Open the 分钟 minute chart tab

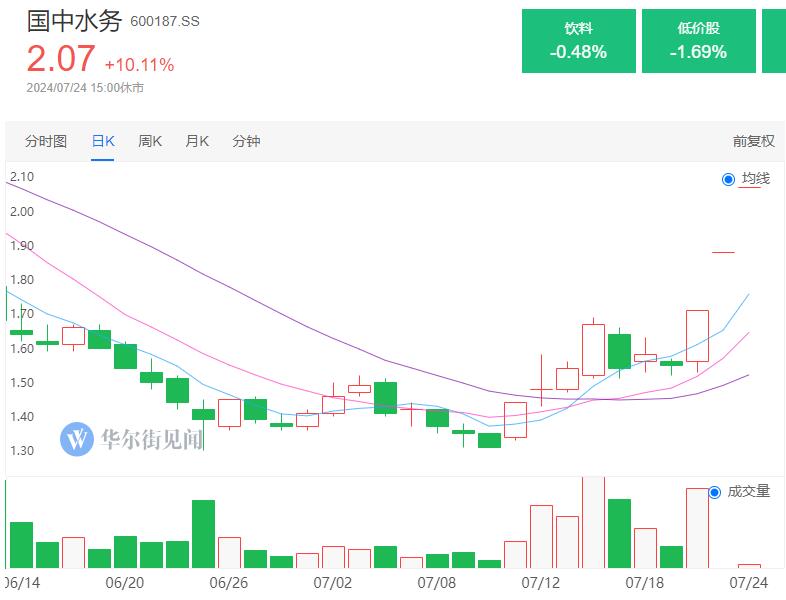pos(246,141)
